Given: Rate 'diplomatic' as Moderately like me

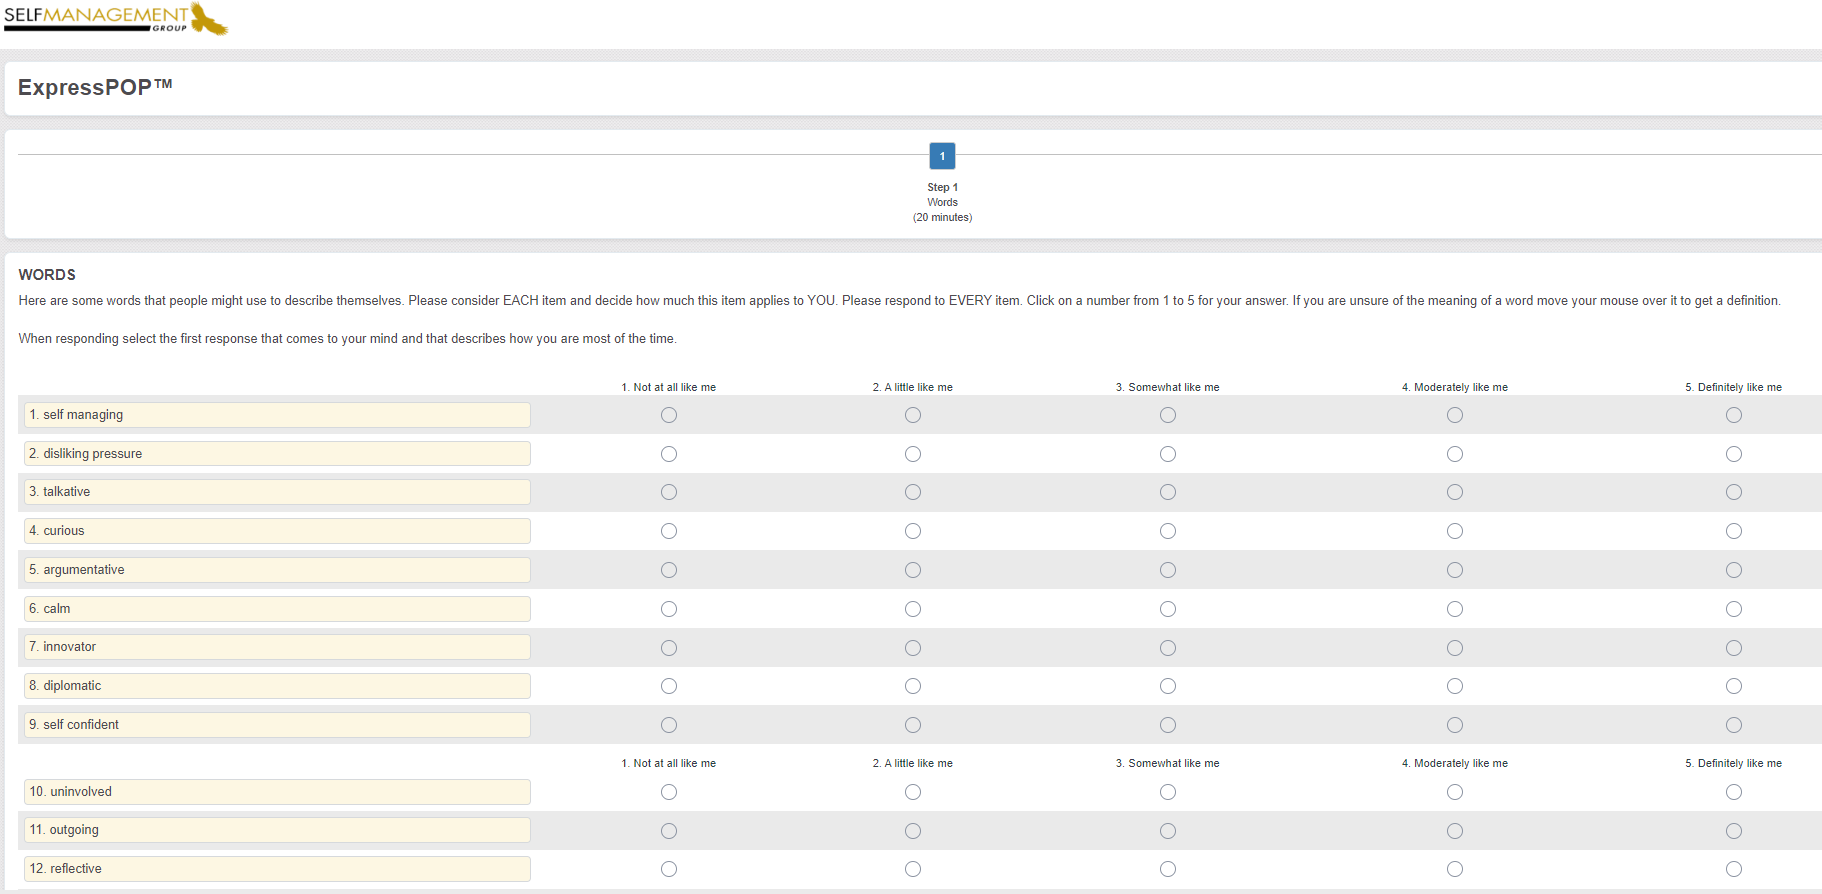Looking at the screenshot, I should click(1455, 686).
